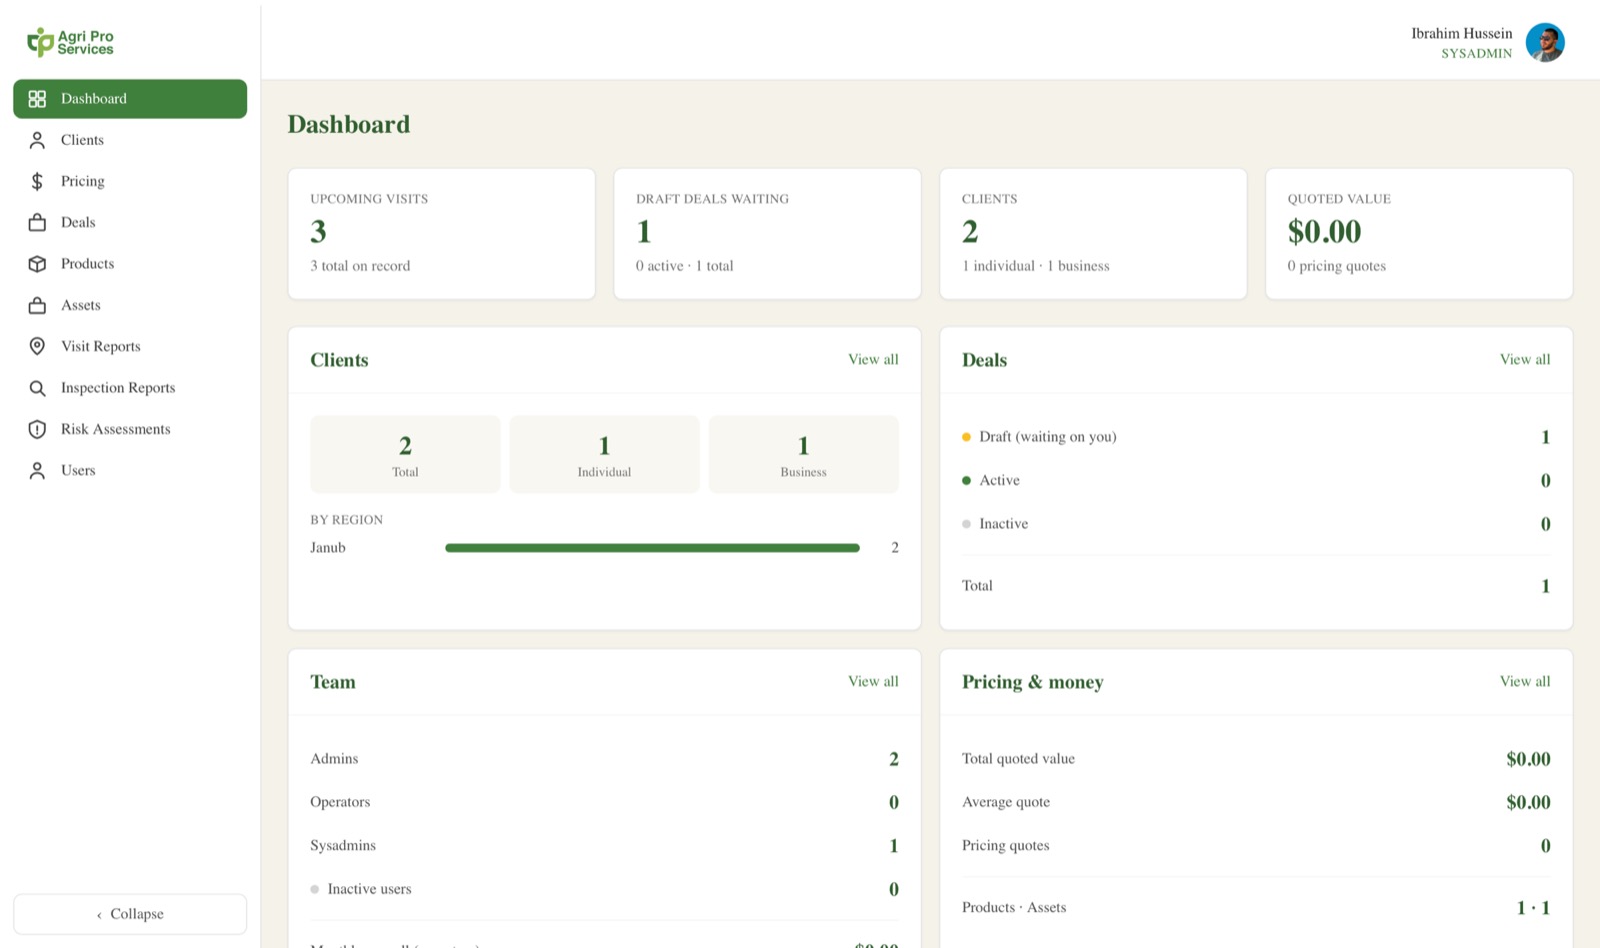The height and width of the screenshot is (948, 1600).
Task: Click the 'Operators' row in Team
Action: pos(604,802)
